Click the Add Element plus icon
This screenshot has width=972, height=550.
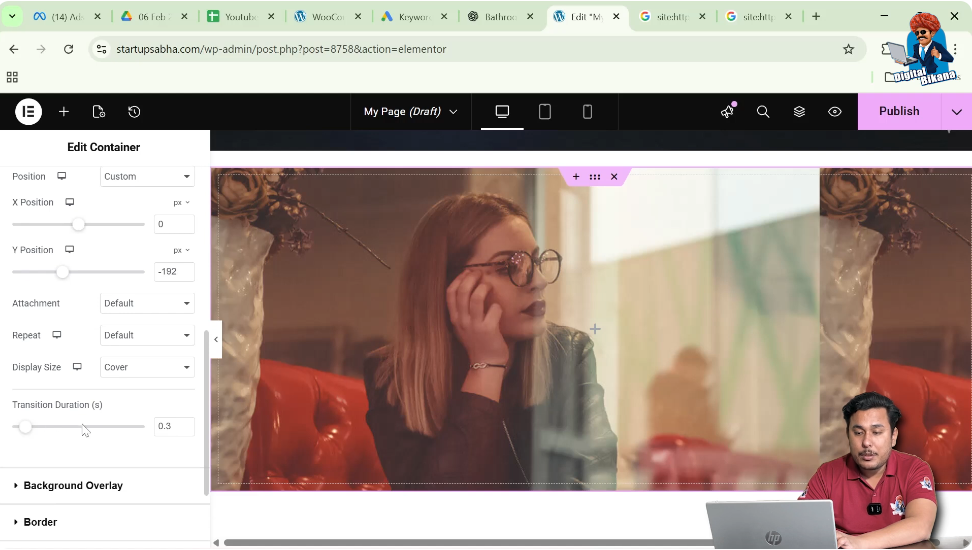(64, 112)
